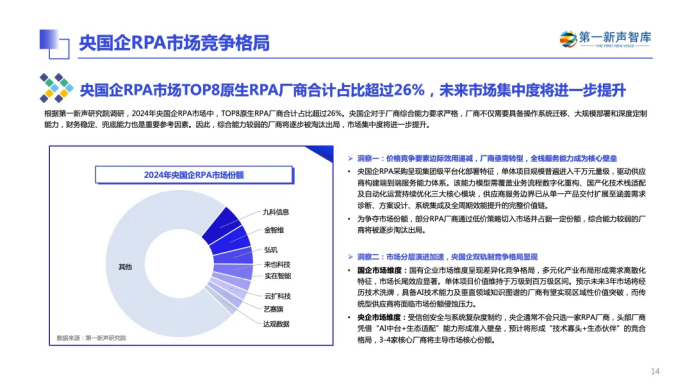Click the 第一新声智库 logo icon
692x390 pixels.
pyautogui.click(x=568, y=39)
